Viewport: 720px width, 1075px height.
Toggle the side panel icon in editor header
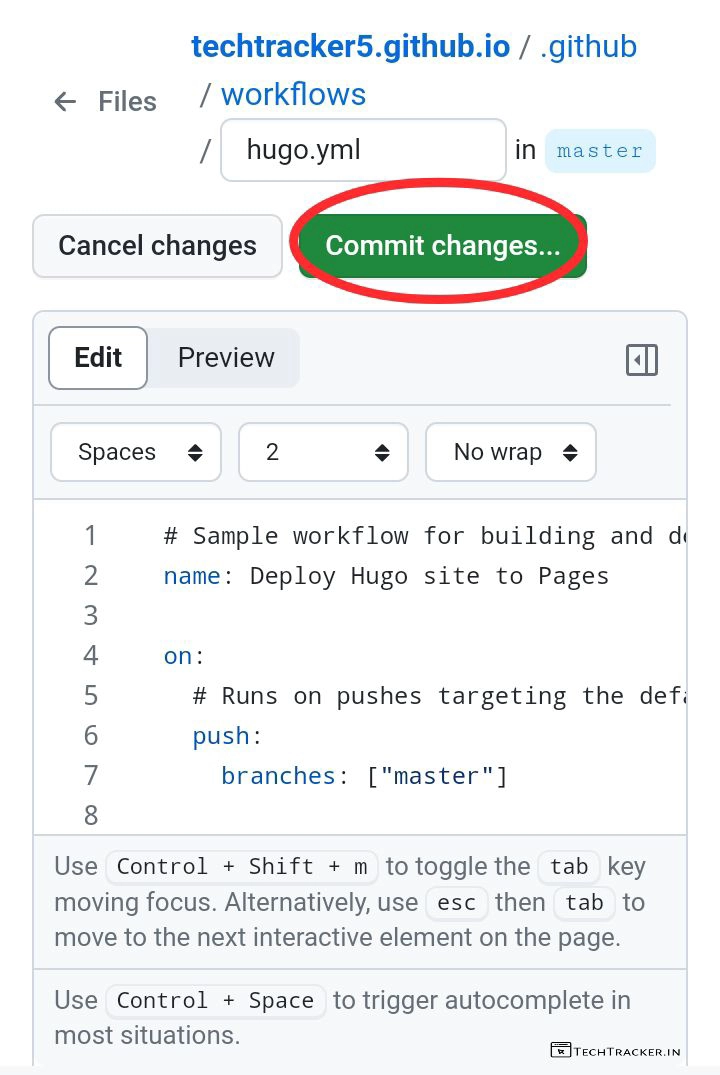click(x=642, y=360)
